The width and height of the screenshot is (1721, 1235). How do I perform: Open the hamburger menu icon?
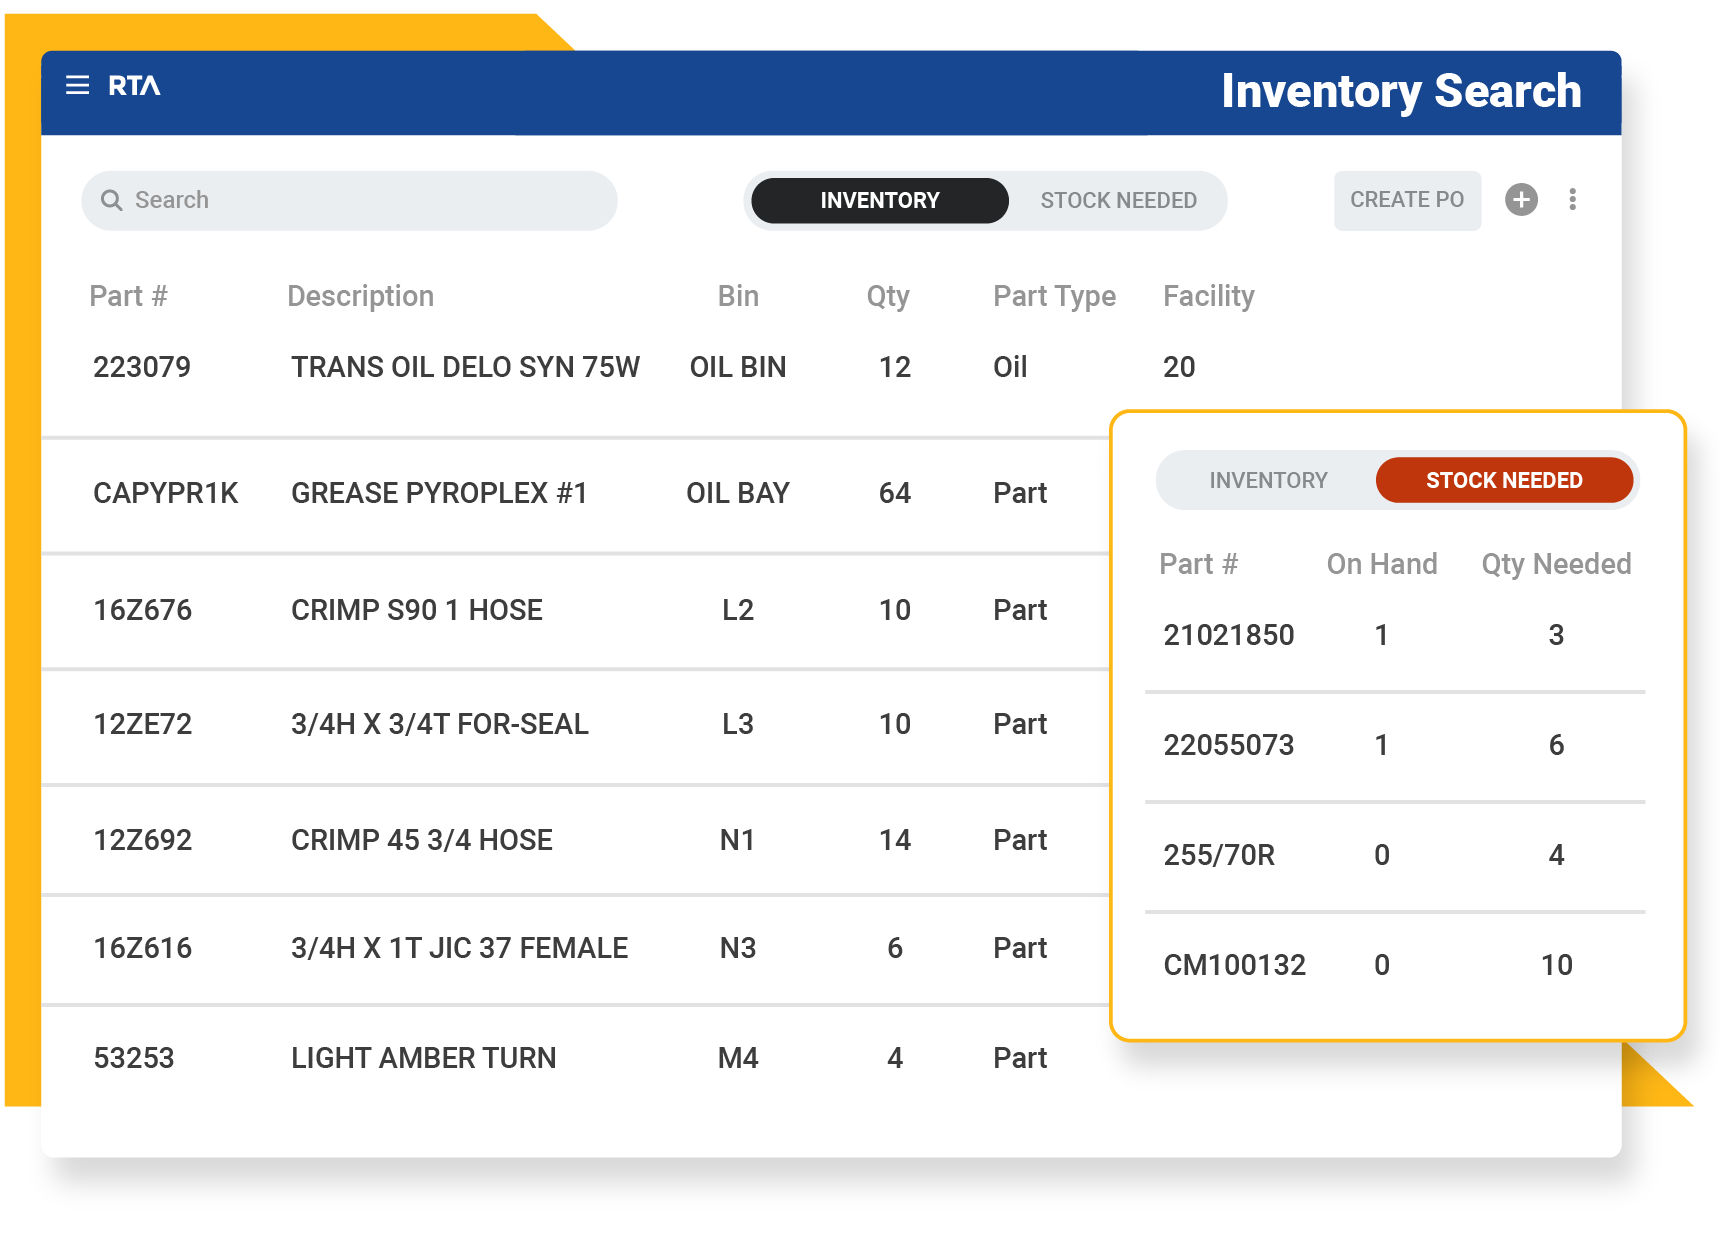pyautogui.click(x=77, y=86)
